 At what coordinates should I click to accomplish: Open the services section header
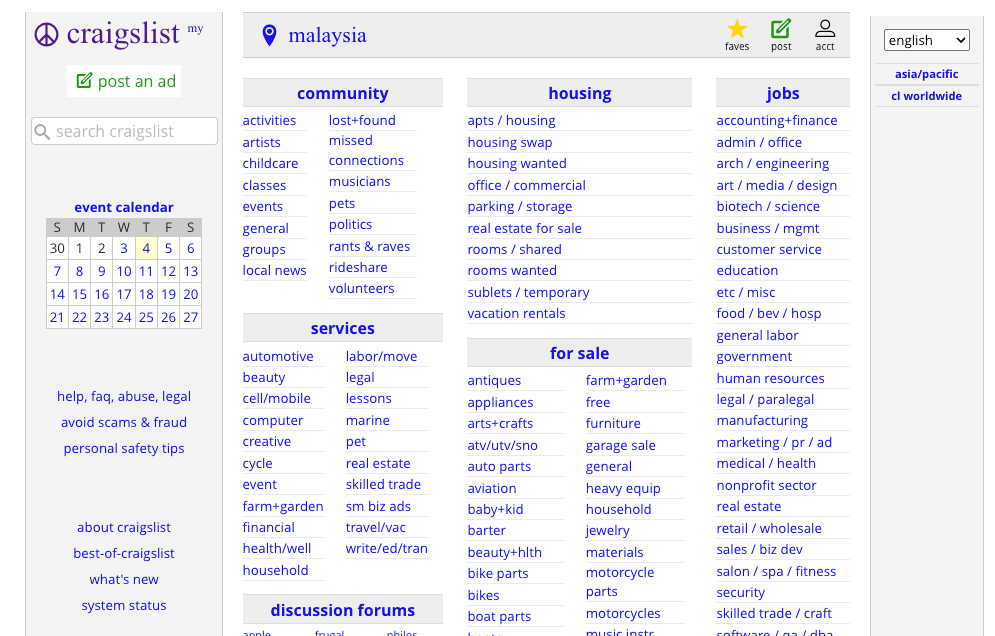[x=342, y=328]
